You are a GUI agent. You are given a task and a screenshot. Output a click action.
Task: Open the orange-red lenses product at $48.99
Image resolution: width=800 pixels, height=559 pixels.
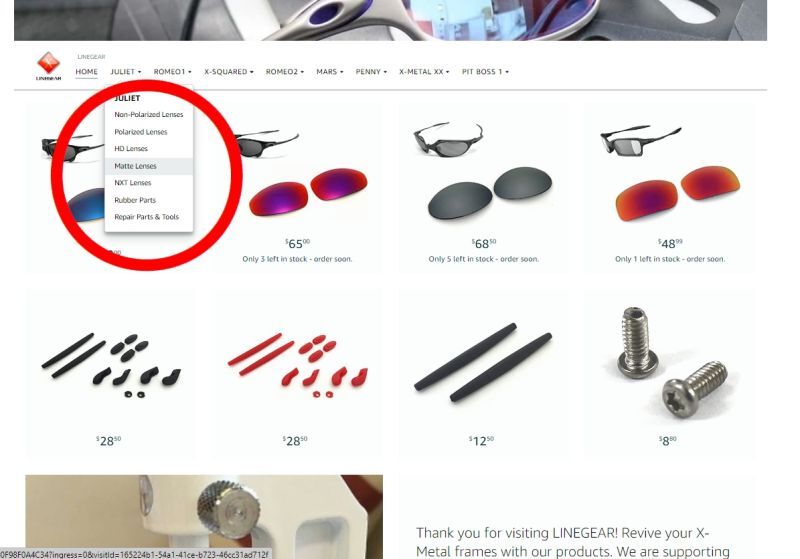(x=670, y=172)
